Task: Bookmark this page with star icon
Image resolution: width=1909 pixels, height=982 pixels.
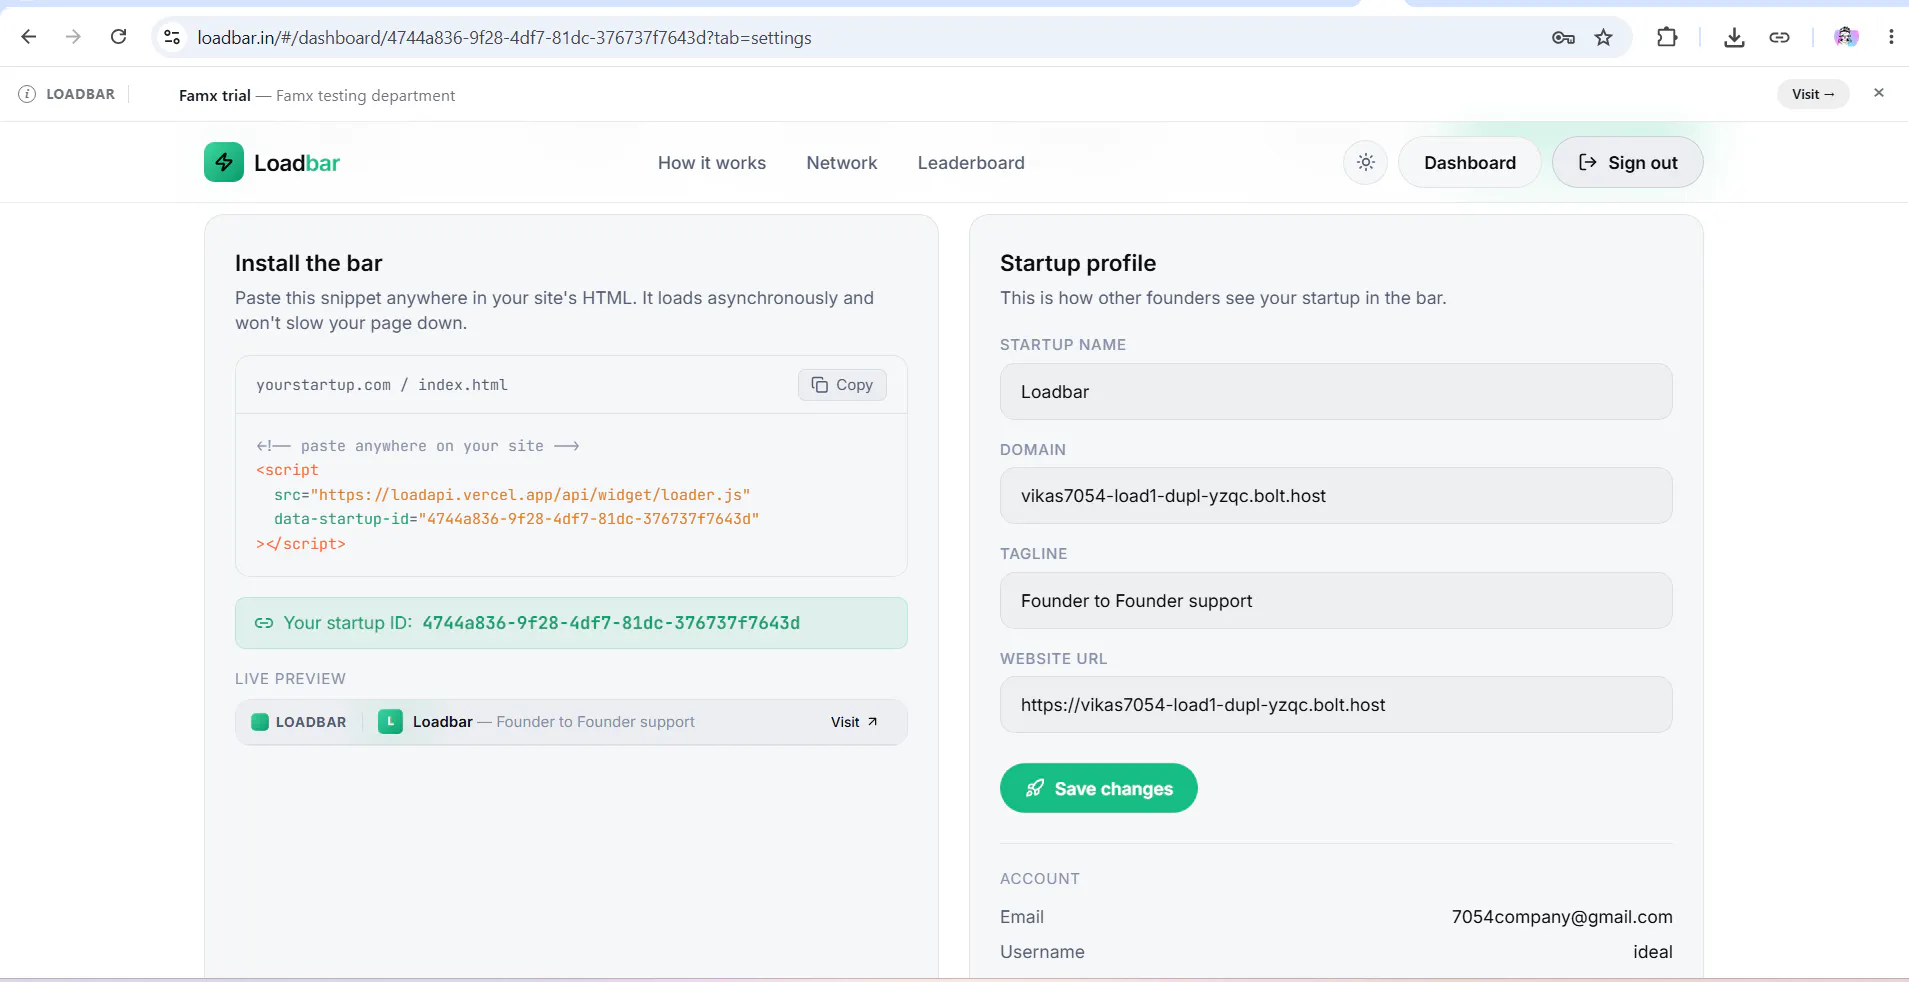Action: point(1604,38)
